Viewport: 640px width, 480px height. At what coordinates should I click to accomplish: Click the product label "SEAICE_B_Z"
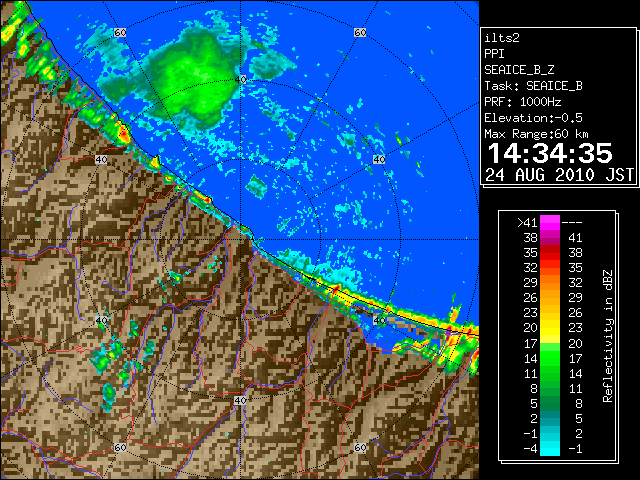tap(519, 70)
